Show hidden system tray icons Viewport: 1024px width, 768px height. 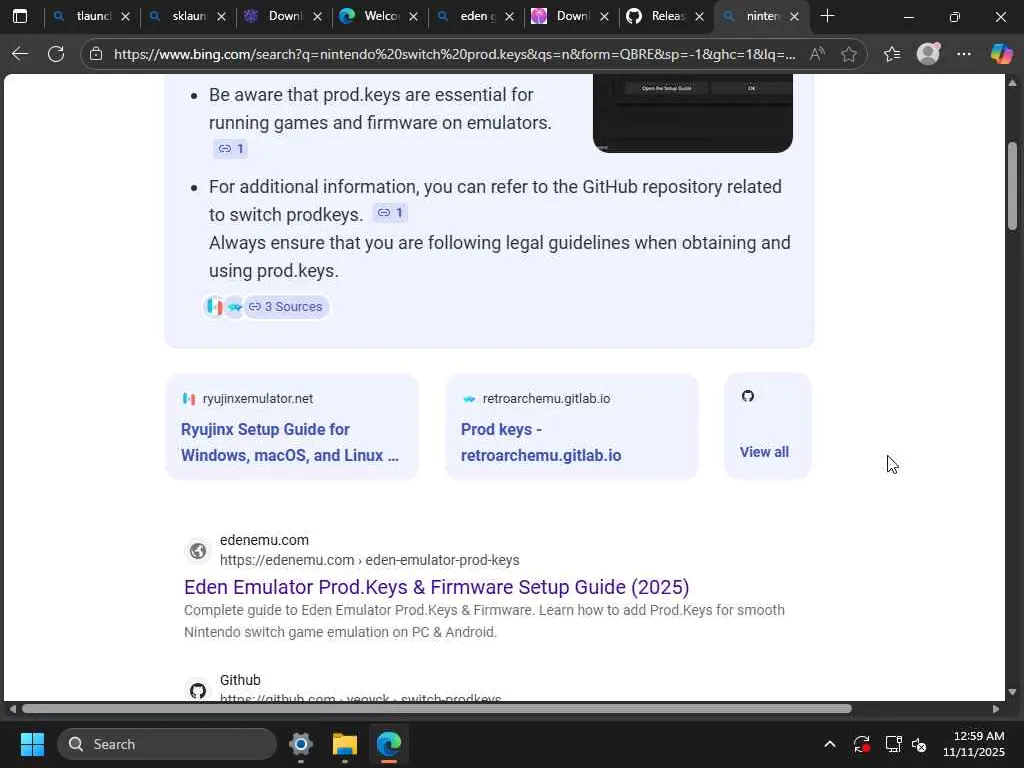point(829,744)
